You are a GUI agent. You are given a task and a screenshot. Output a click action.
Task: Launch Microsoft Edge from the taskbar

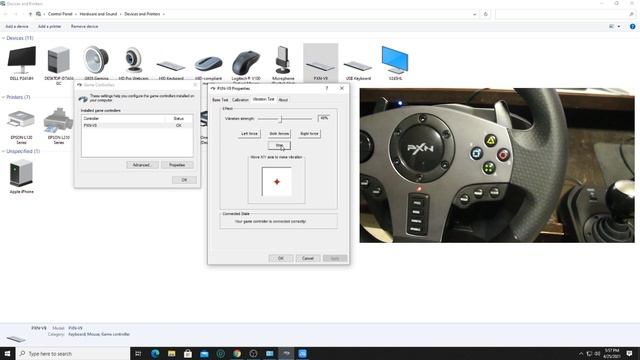tap(155, 353)
